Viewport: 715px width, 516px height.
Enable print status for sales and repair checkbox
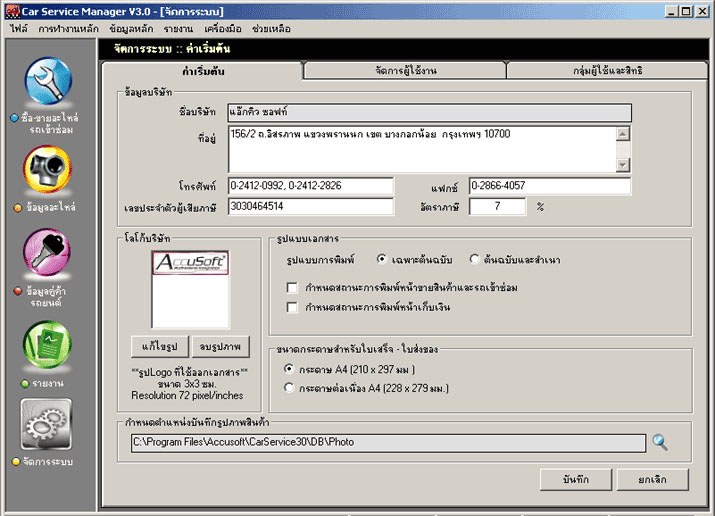(x=292, y=288)
